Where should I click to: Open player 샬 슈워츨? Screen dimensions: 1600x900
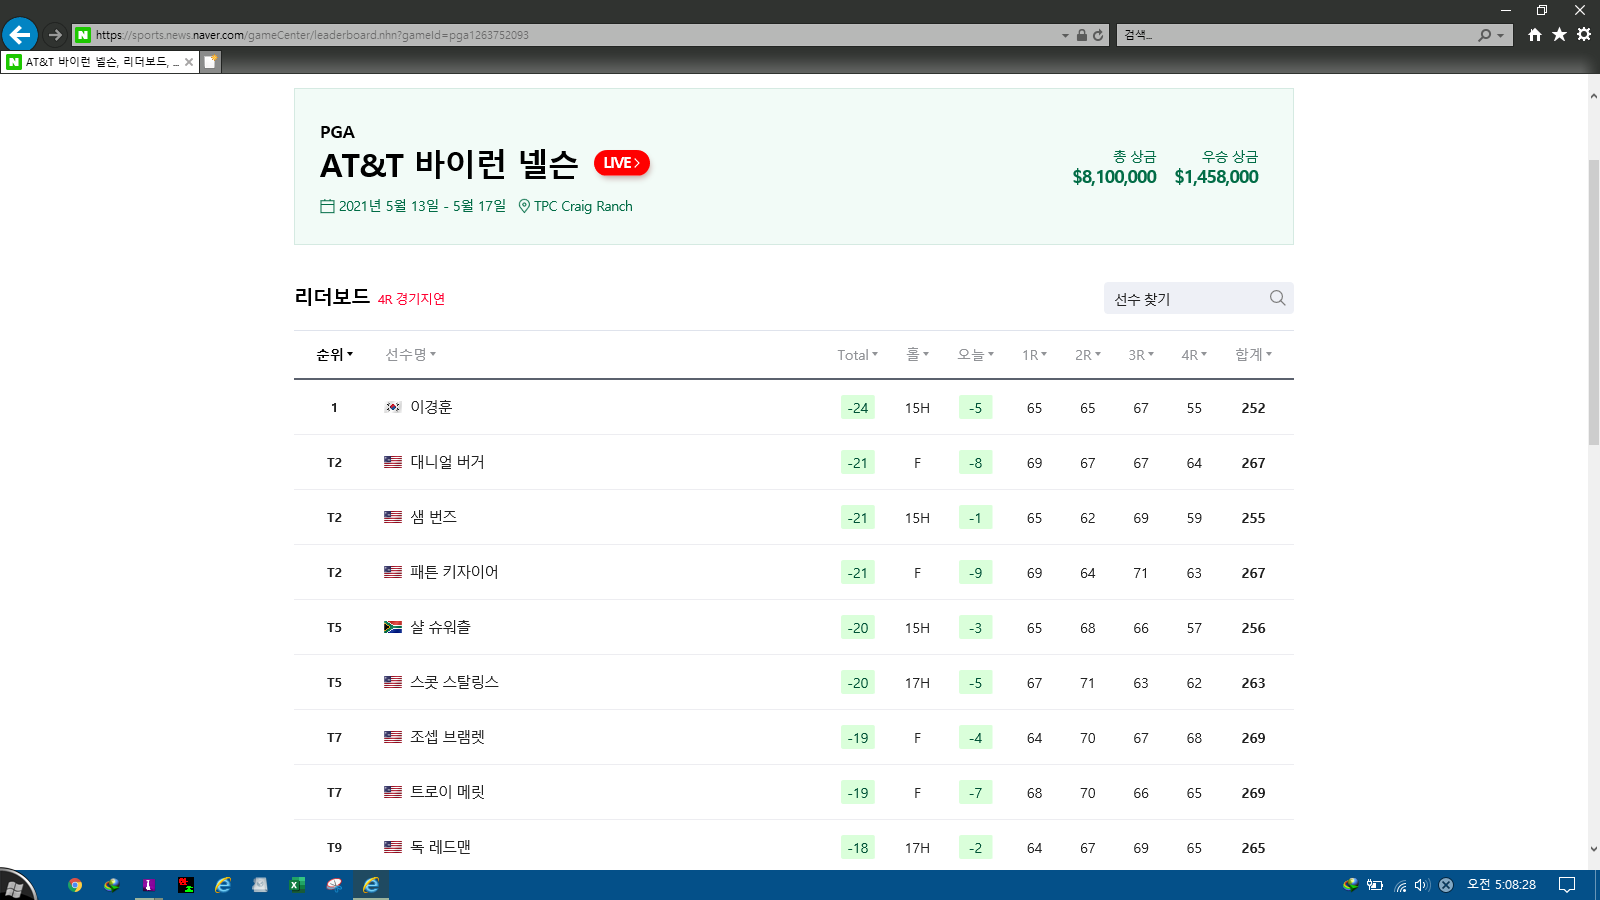[x=440, y=627]
